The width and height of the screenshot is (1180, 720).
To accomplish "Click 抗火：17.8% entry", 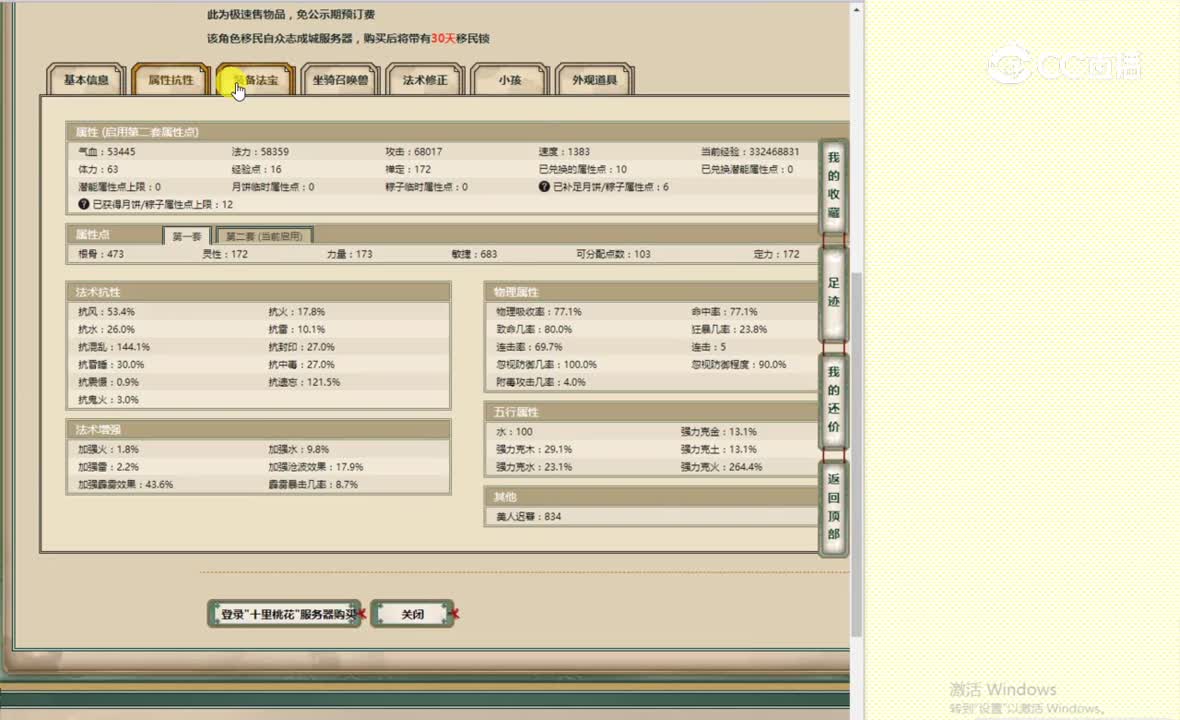I will click(297, 311).
